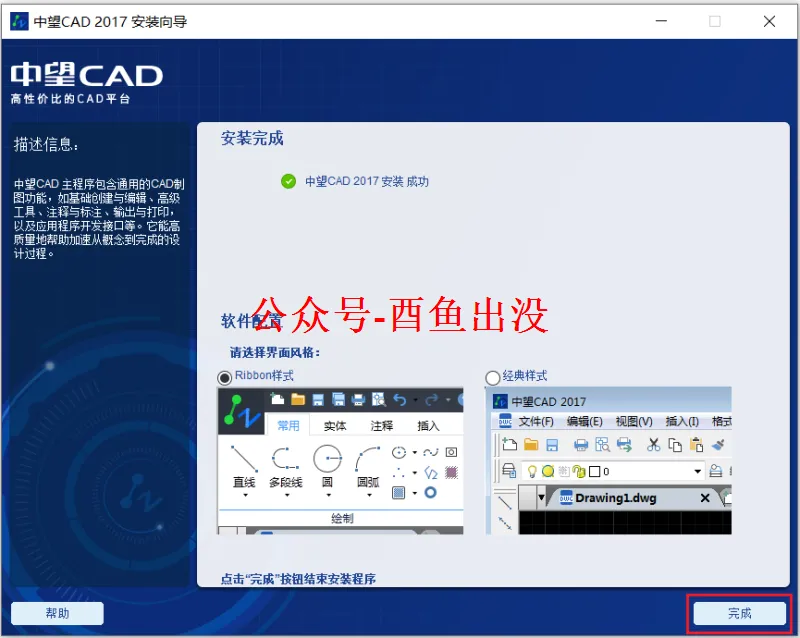Click the scissors cut icon in the classic preview
The height and width of the screenshot is (638, 800).
click(x=653, y=445)
